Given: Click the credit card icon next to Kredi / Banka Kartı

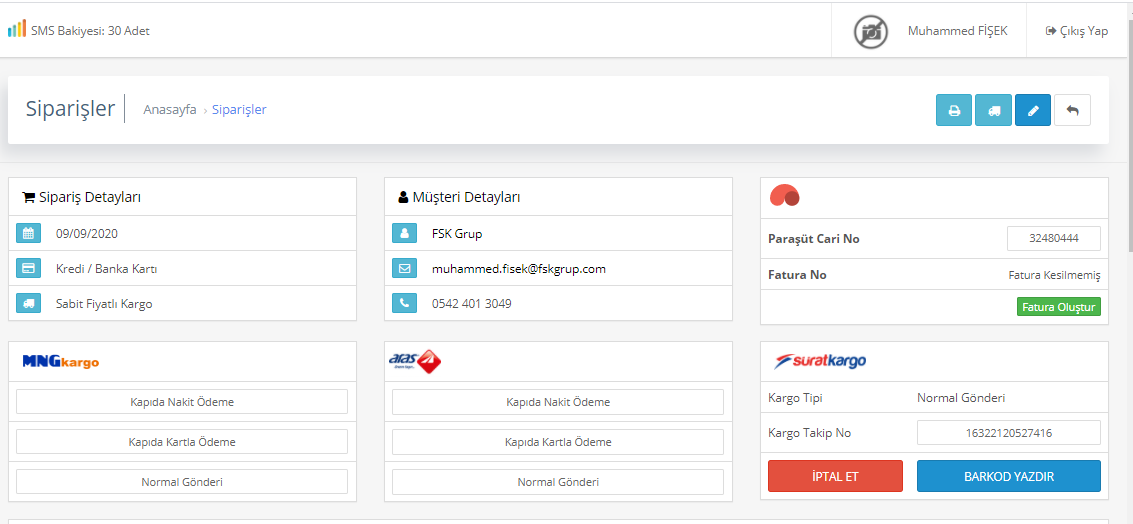Looking at the screenshot, I should [x=29, y=268].
